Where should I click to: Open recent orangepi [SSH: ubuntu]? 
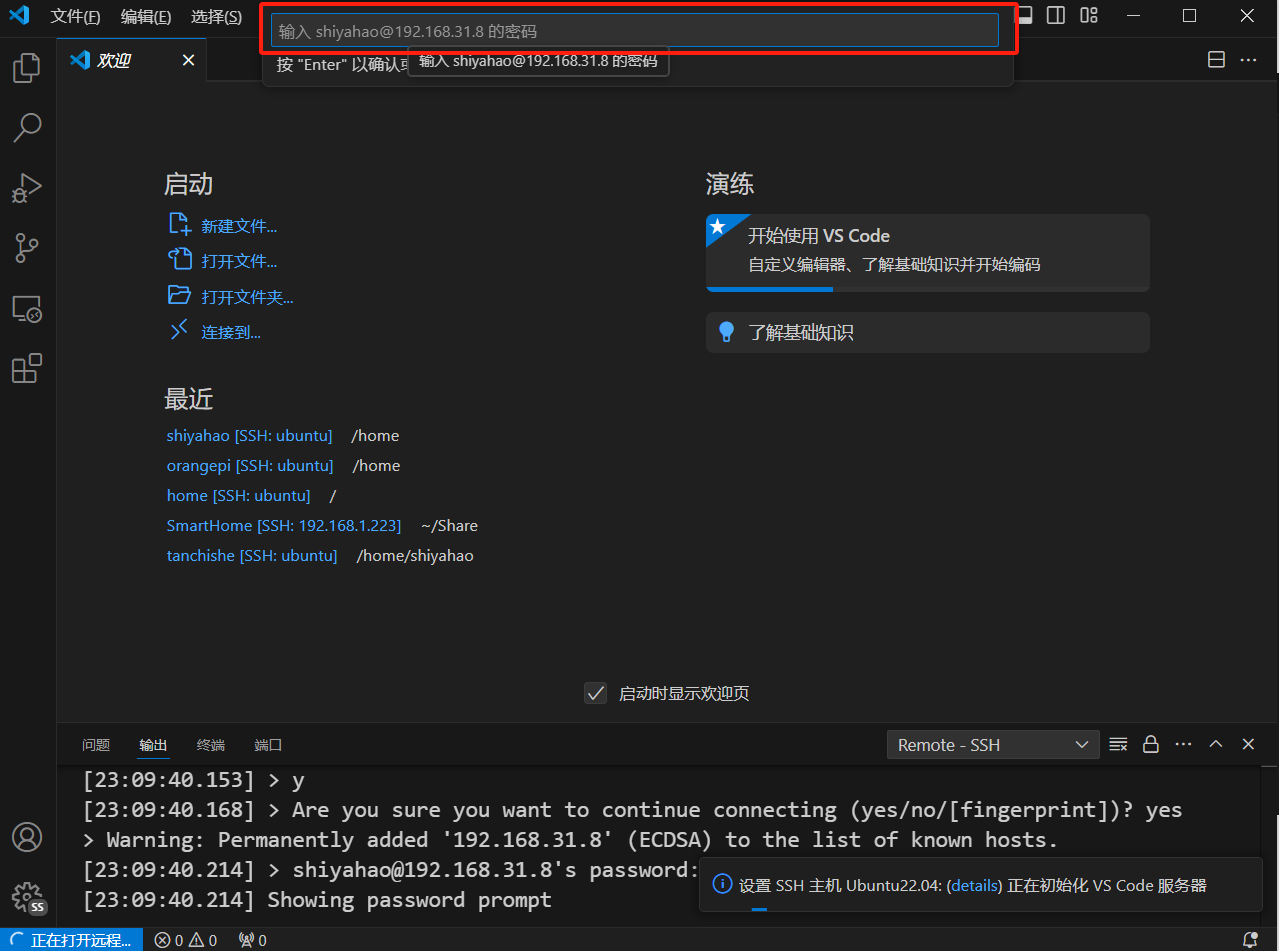pyautogui.click(x=250, y=465)
